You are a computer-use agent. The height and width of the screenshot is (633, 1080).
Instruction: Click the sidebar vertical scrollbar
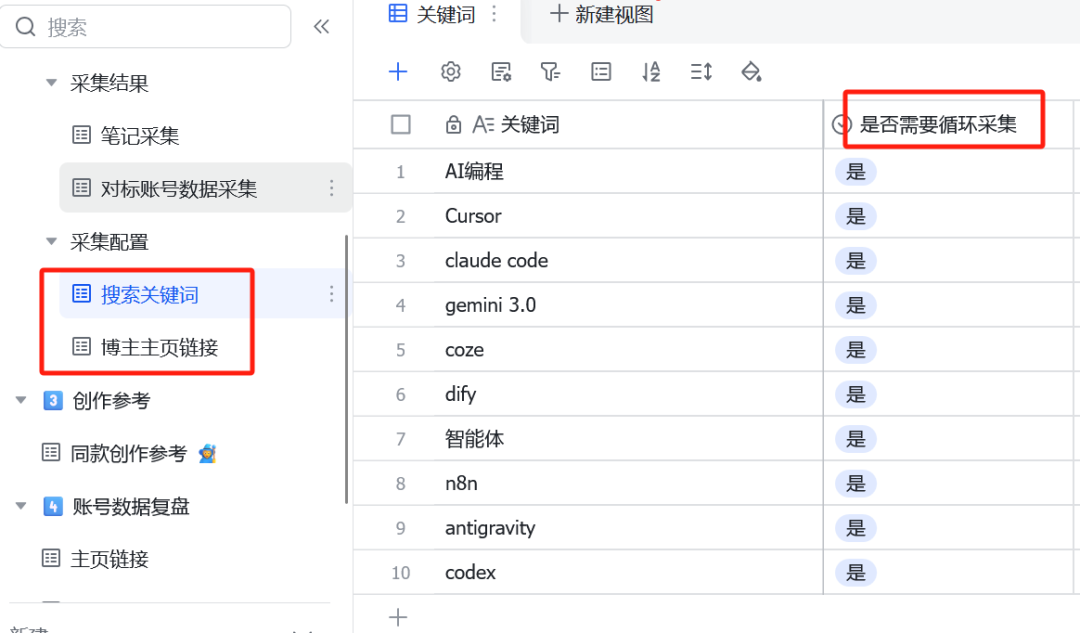tap(346, 369)
